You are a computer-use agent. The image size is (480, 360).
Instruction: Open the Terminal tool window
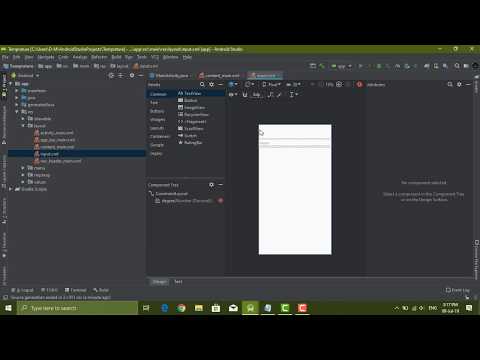(x=76, y=290)
